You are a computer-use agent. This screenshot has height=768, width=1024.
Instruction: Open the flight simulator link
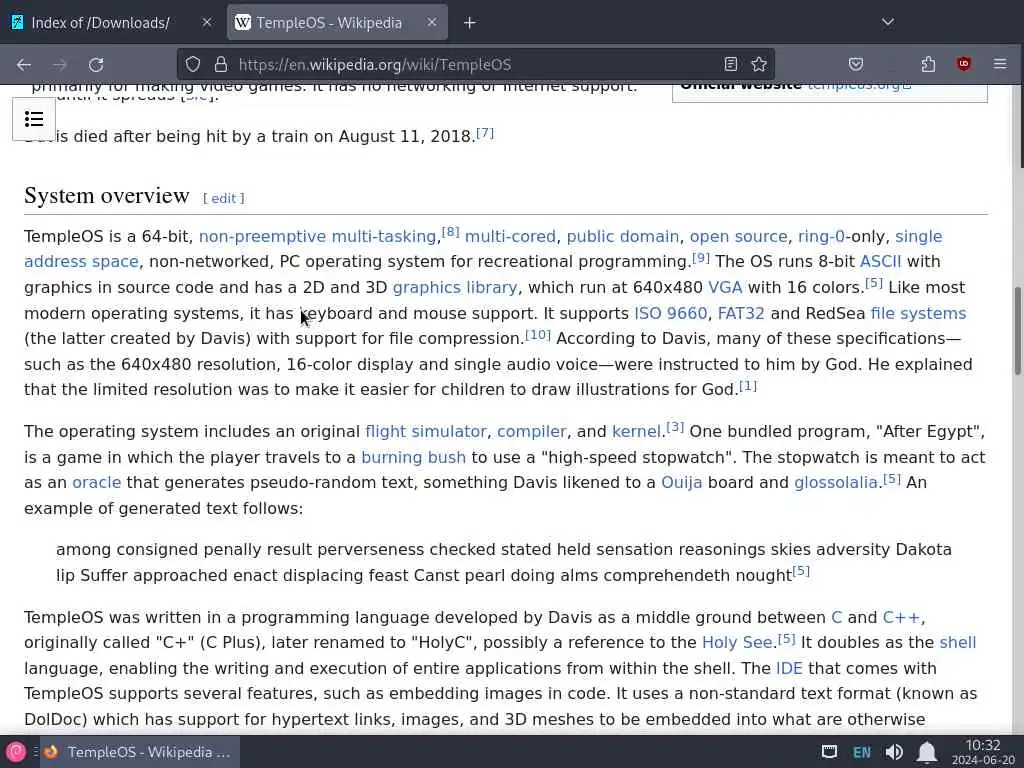coord(426,432)
